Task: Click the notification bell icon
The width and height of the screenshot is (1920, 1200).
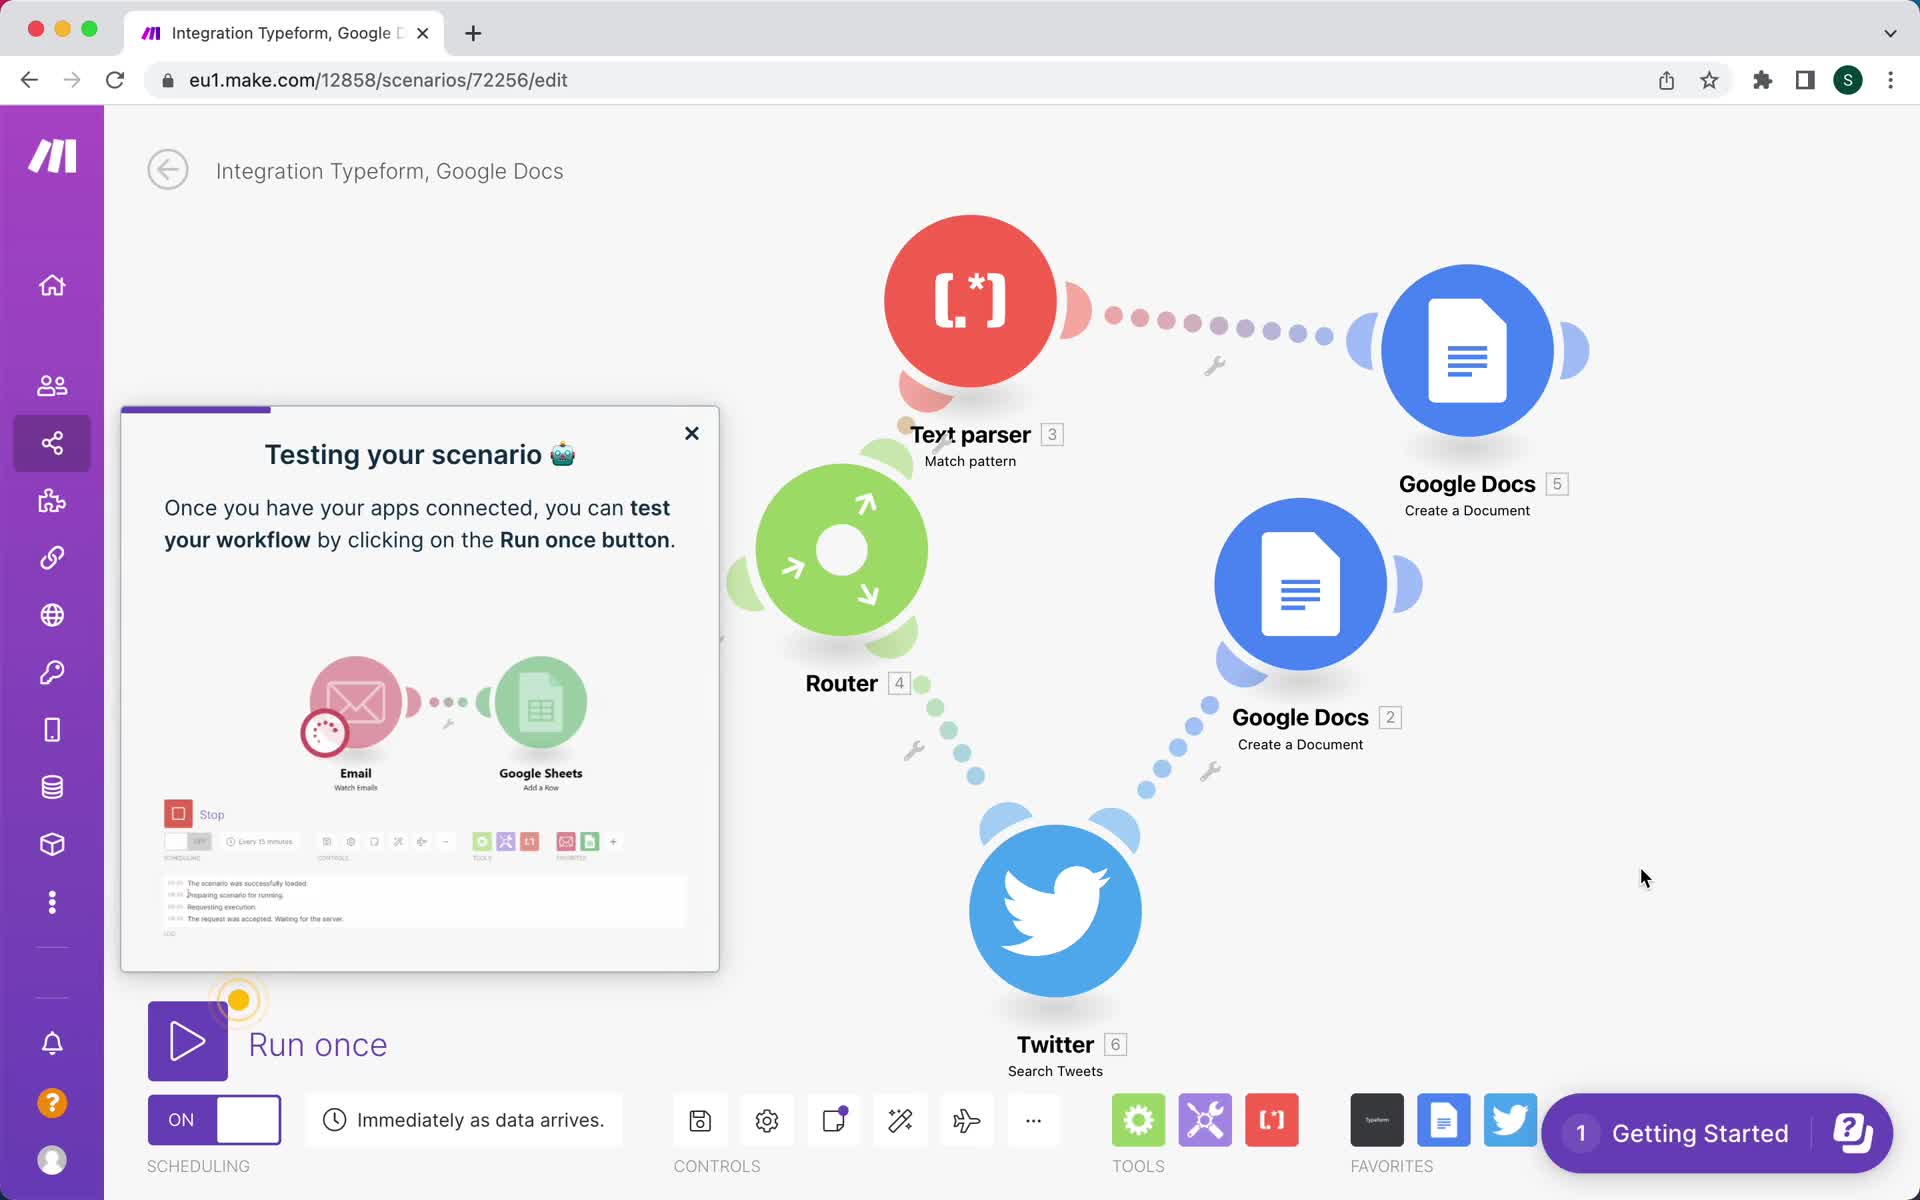Action: (x=53, y=1044)
